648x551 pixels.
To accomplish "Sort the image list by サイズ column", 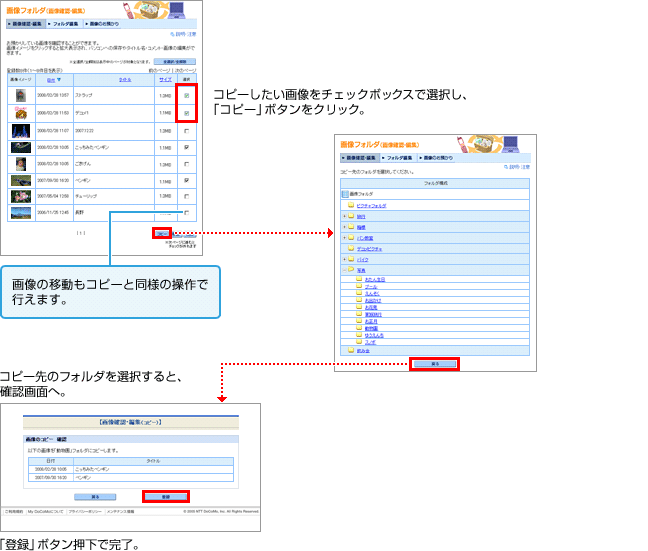I will click(x=166, y=80).
